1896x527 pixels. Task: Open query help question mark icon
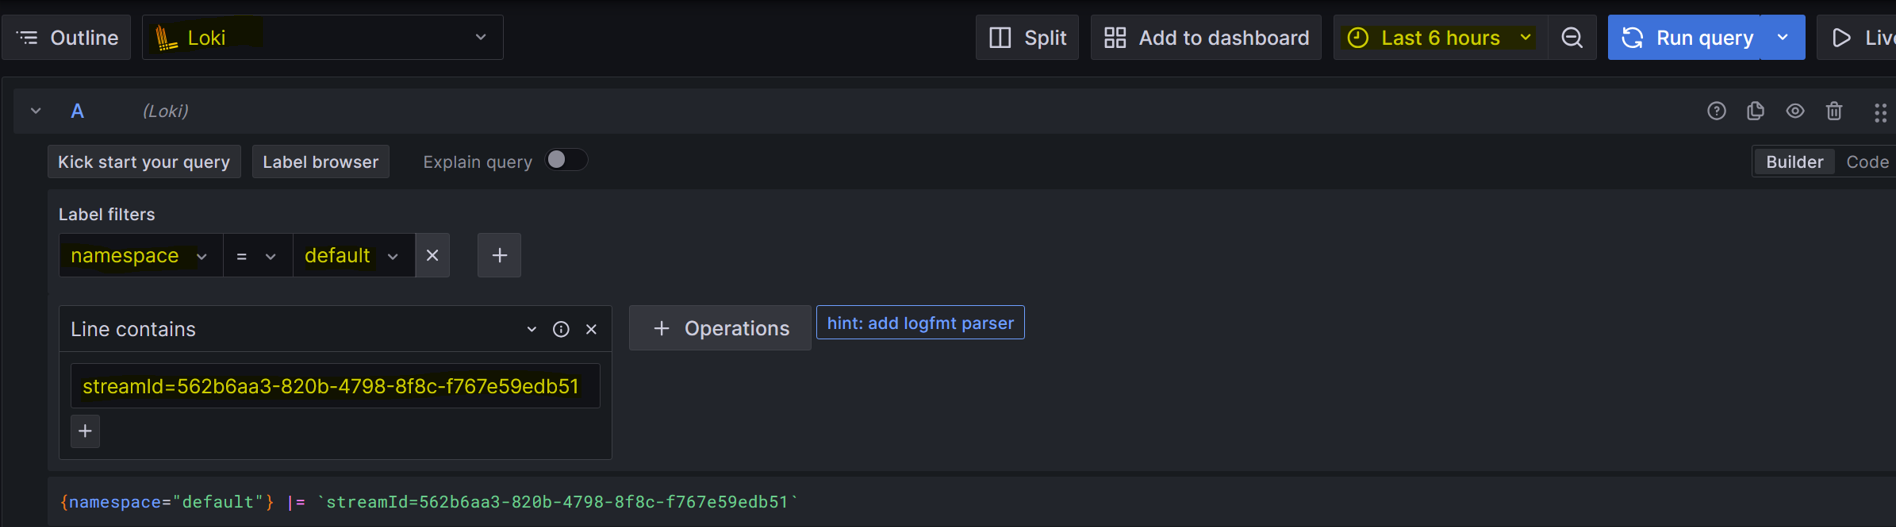point(1716,111)
